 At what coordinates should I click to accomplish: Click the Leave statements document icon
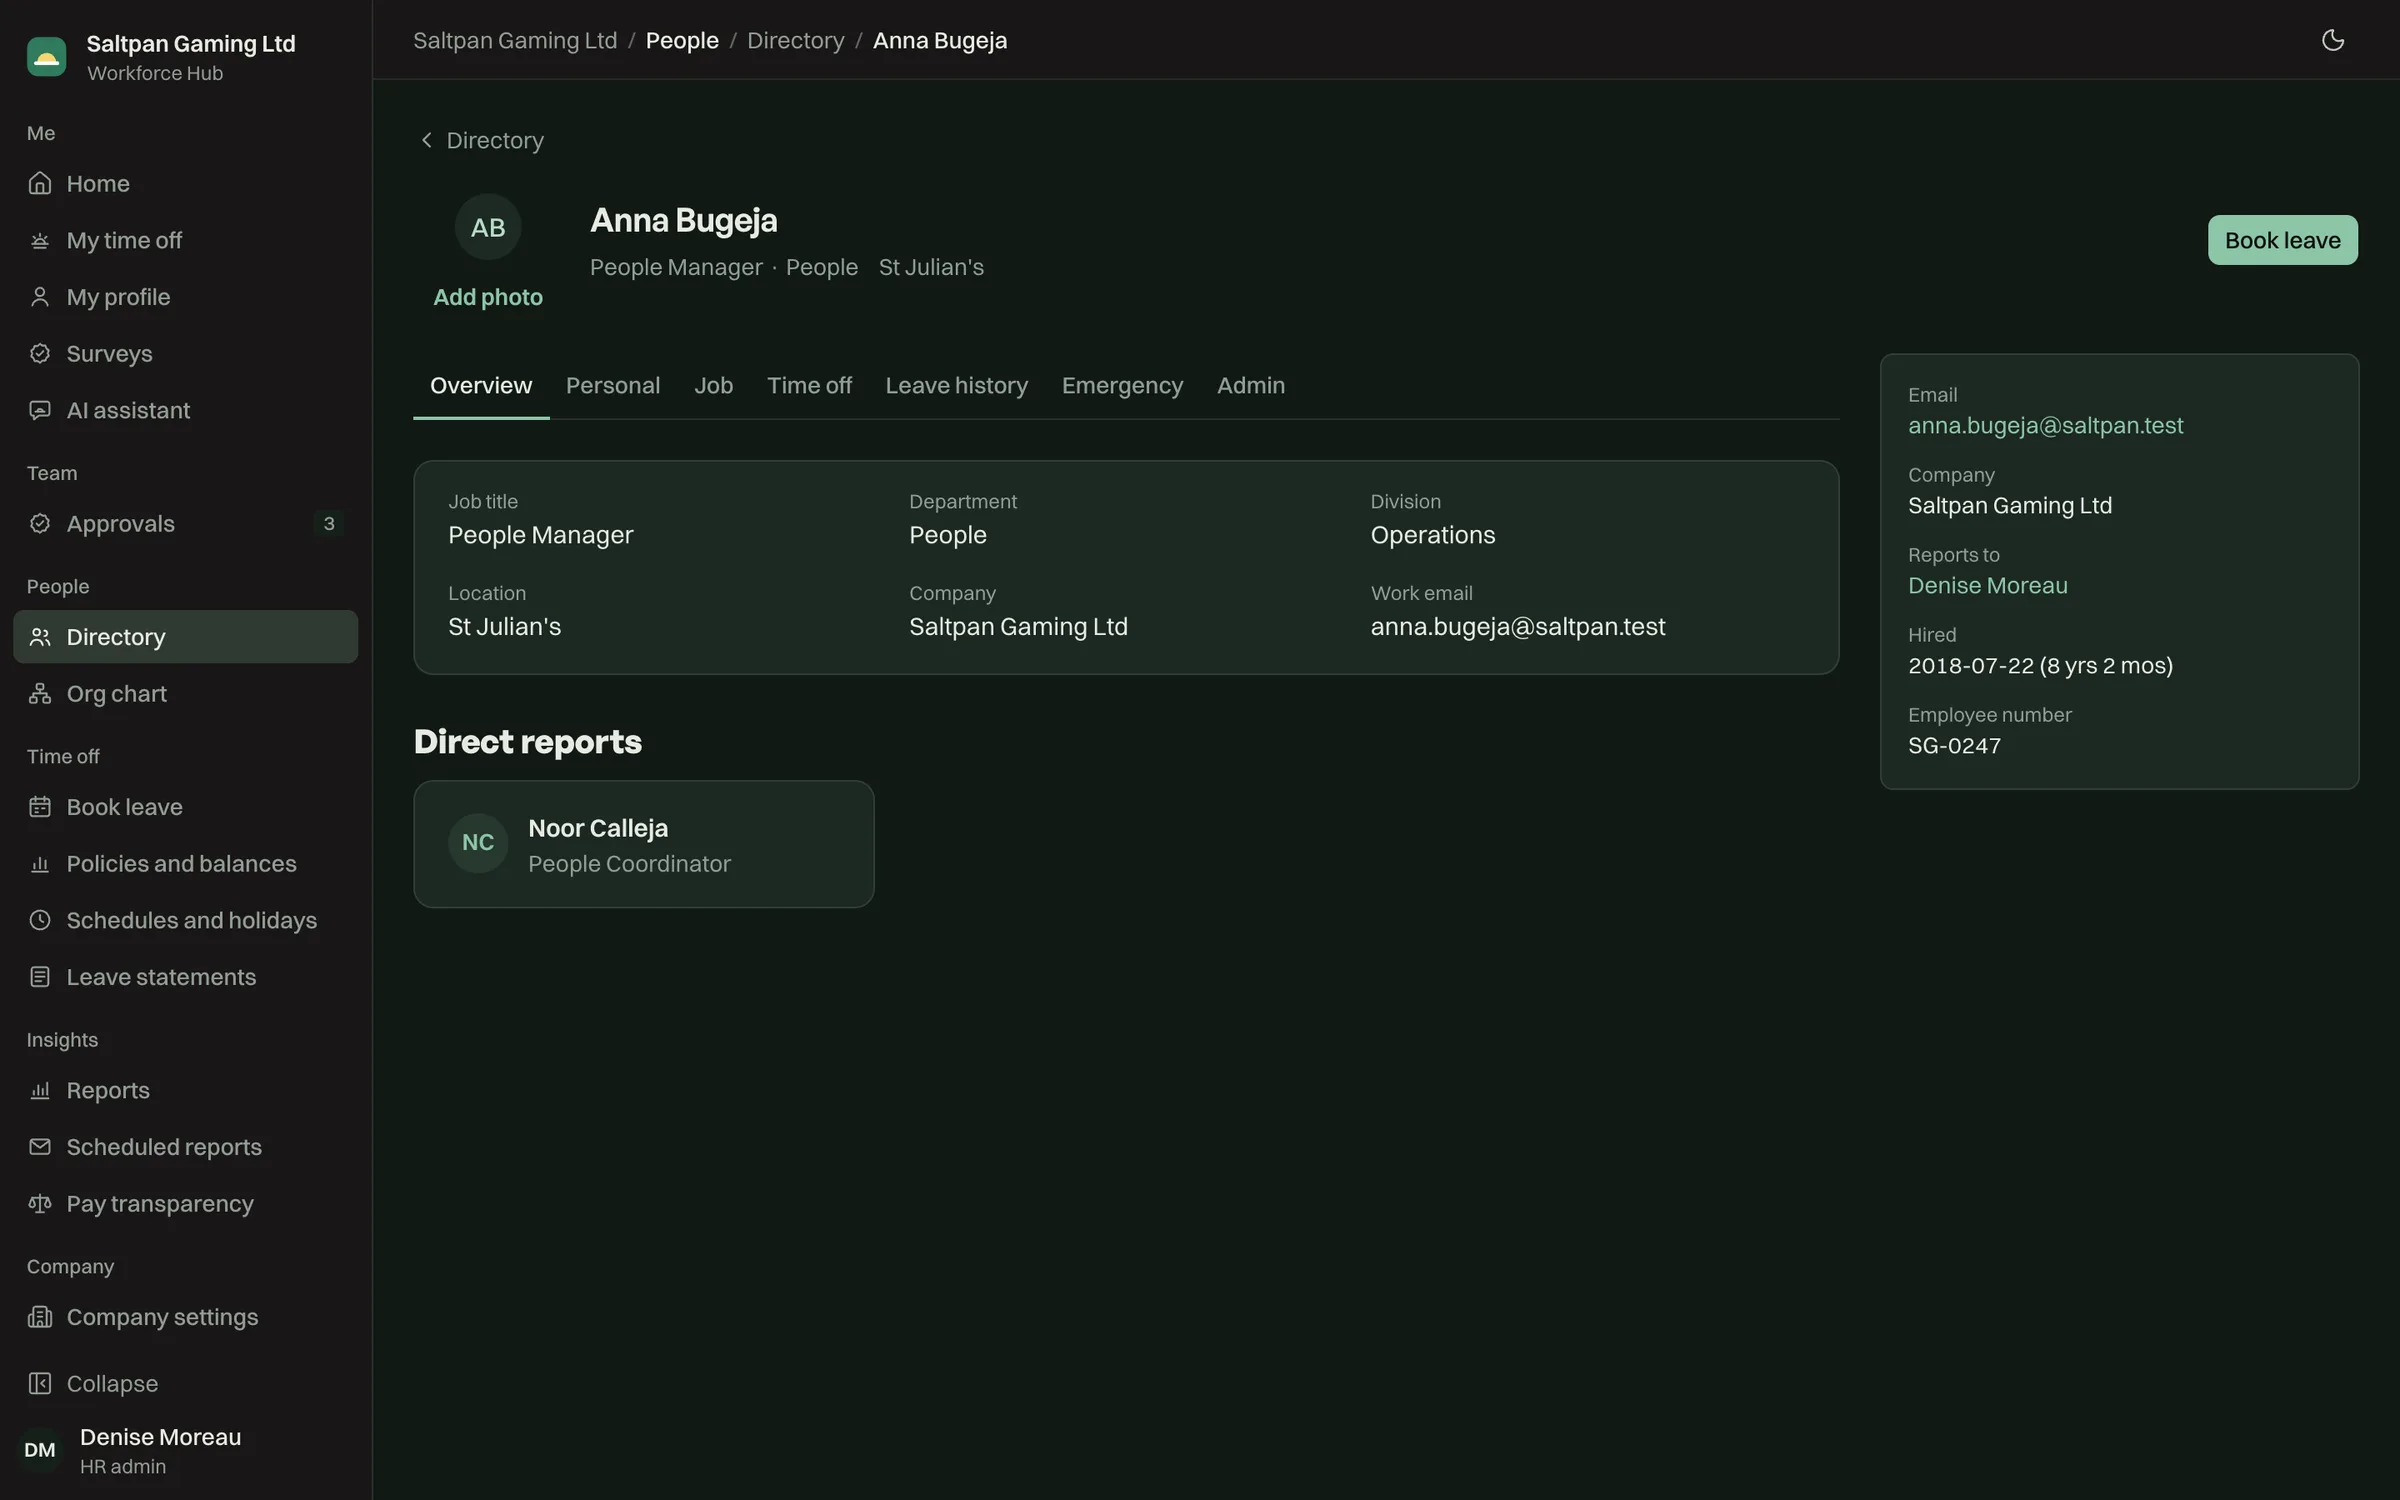coord(40,977)
